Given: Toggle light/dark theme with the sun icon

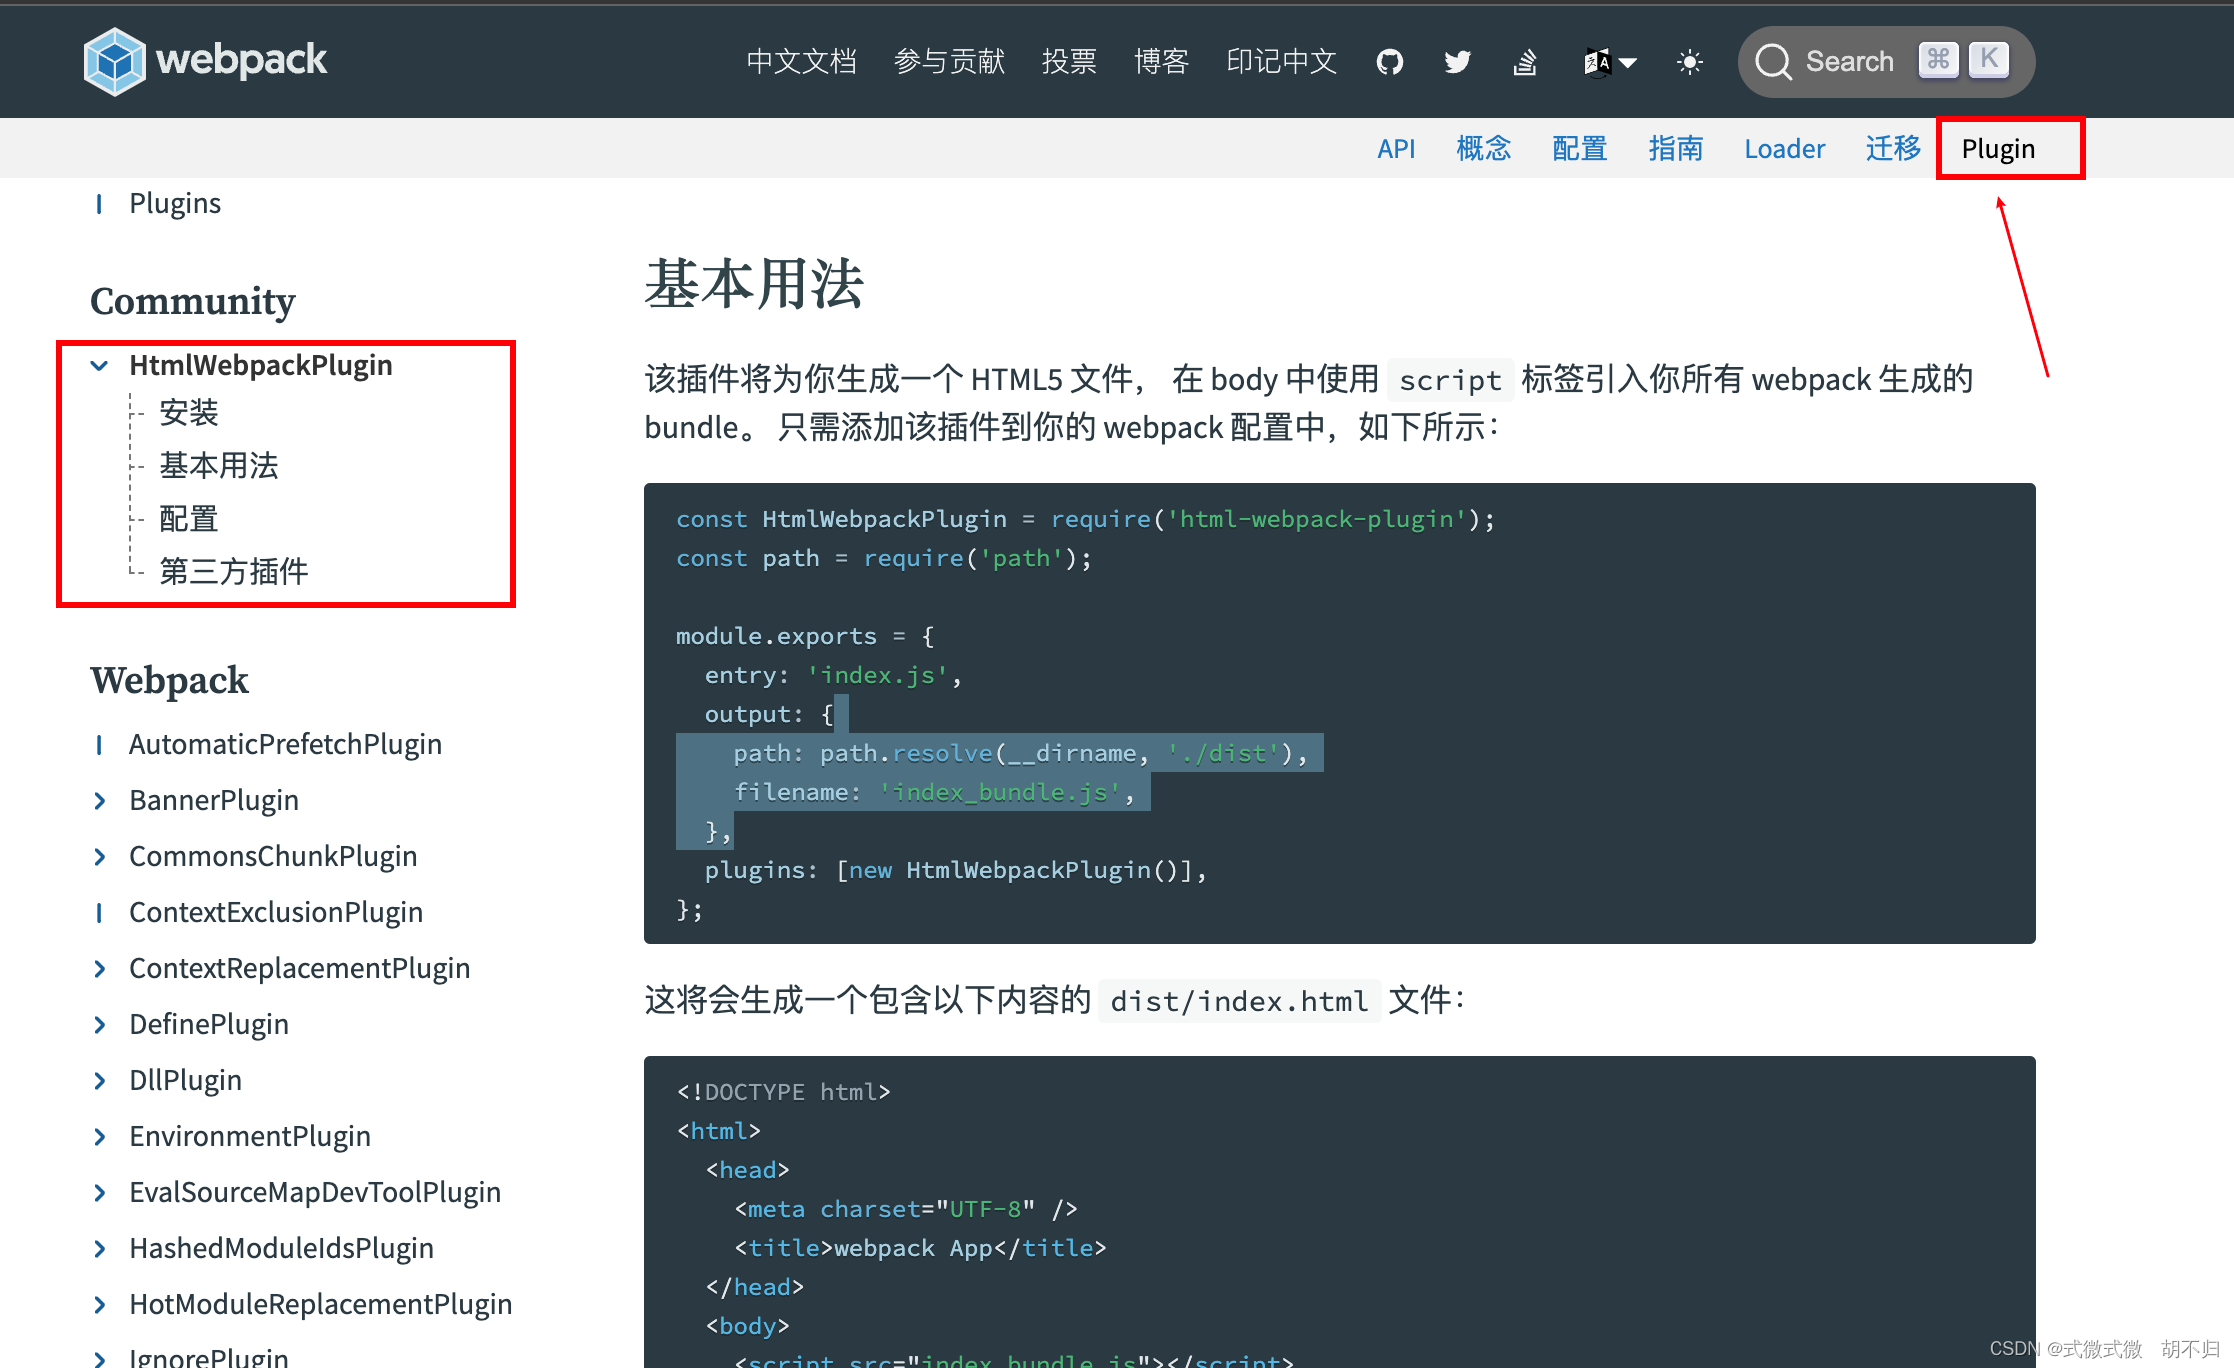Looking at the screenshot, I should 1689,61.
